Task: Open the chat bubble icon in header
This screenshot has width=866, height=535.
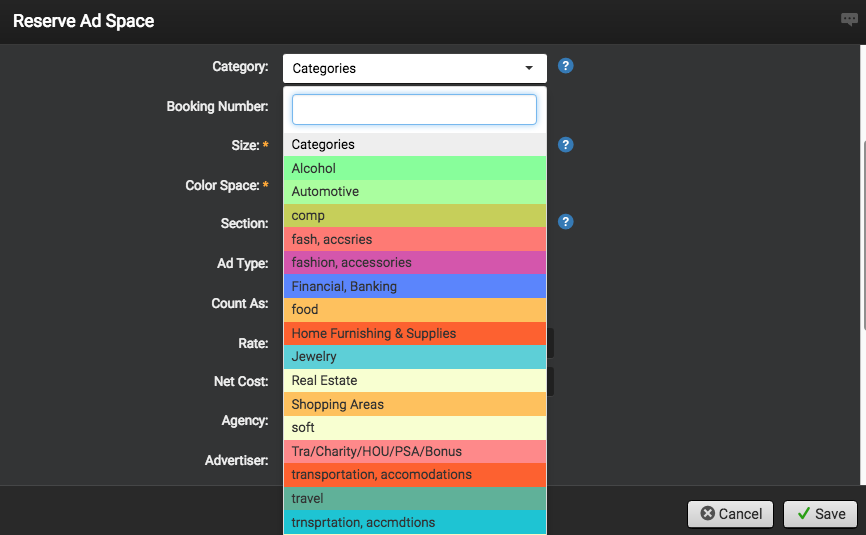Action: [849, 20]
